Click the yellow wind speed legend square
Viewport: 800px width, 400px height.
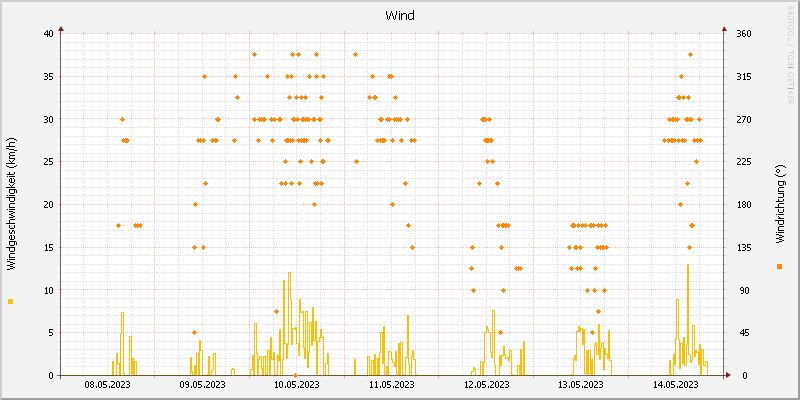click(x=11, y=302)
